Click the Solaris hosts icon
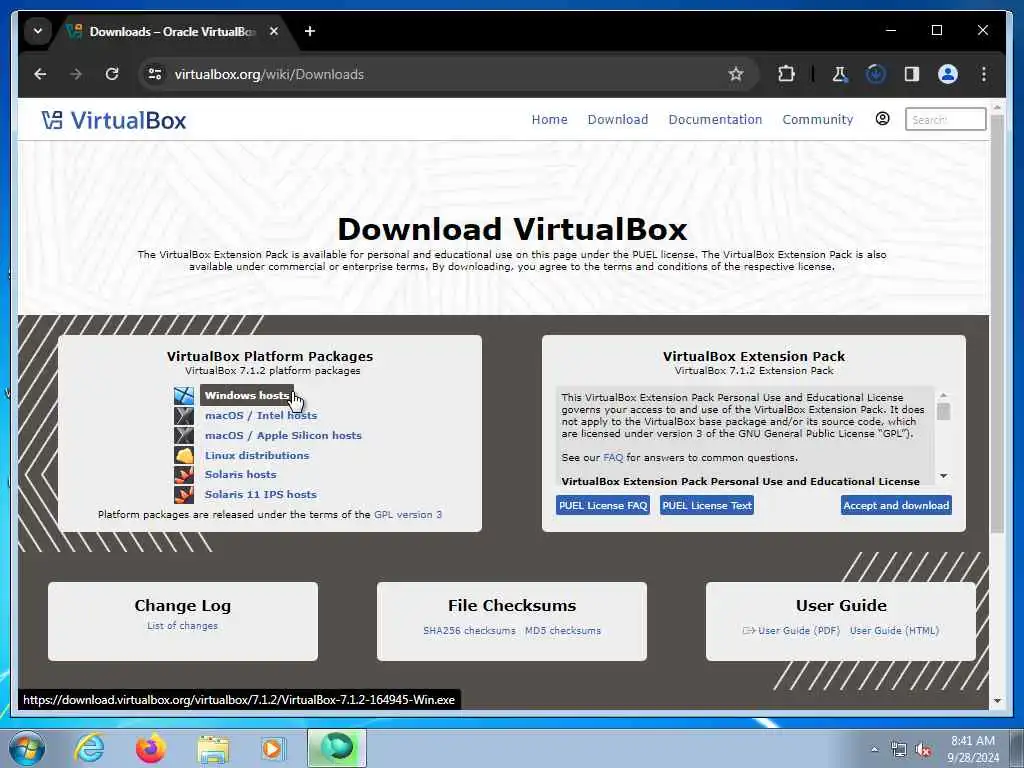Viewport: 1024px width, 768px height. pyautogui.click(x=184, y=475)
